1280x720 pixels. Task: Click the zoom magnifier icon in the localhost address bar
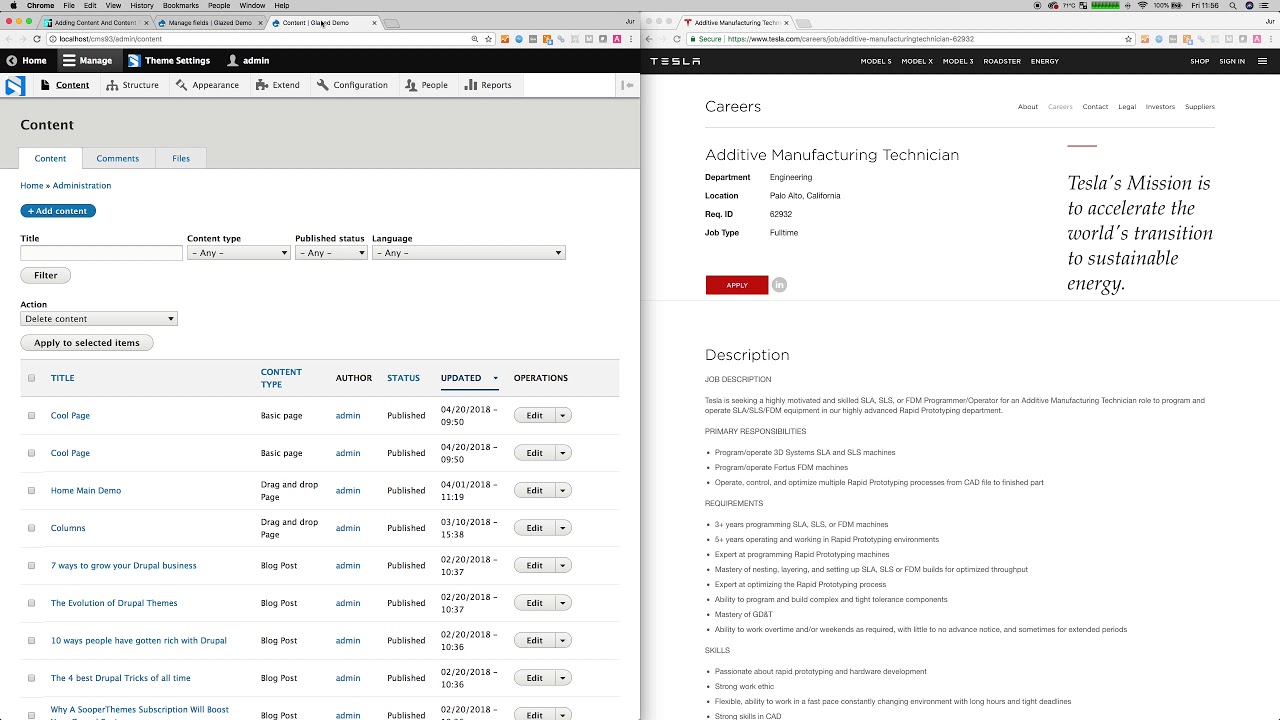(474, 39)
